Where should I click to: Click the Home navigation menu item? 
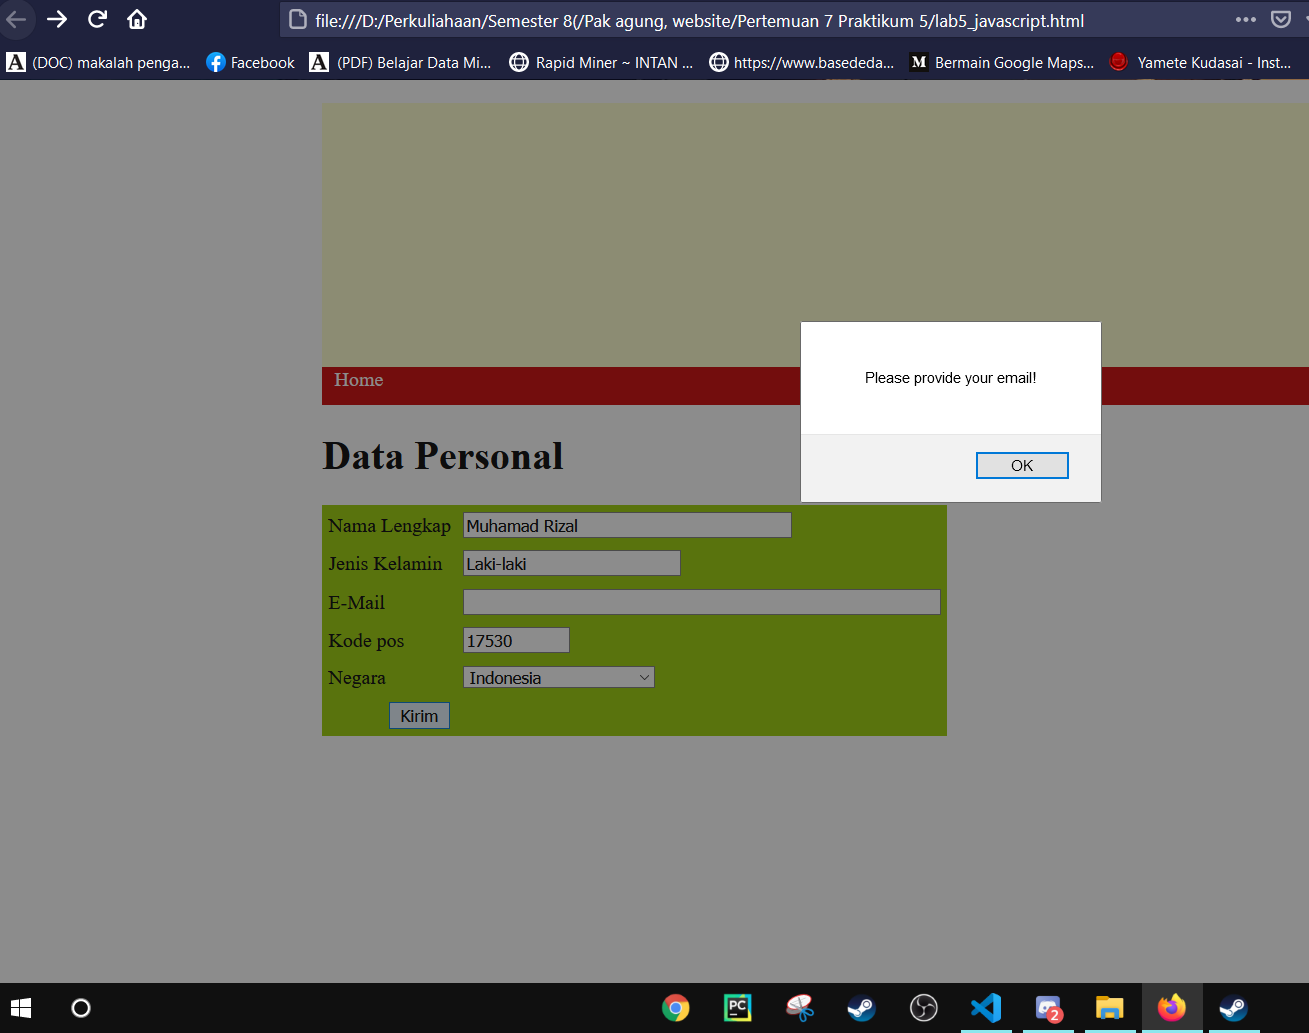358,380
